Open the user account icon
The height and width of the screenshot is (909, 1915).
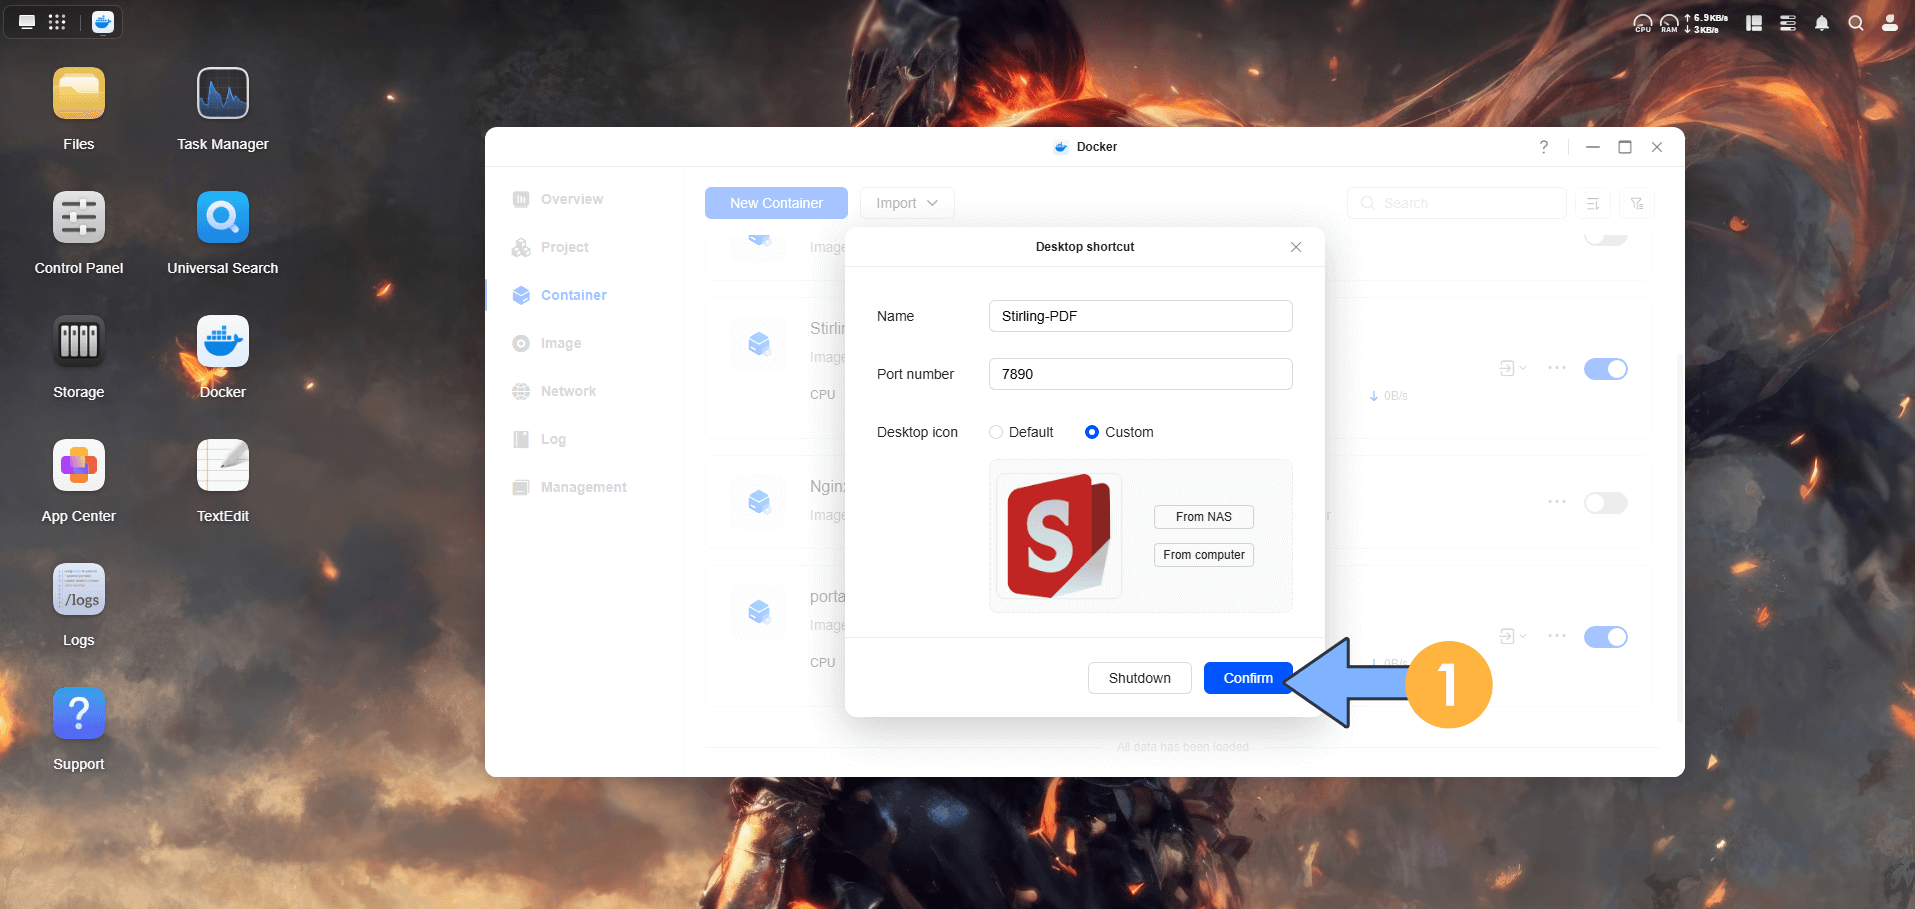point(1890,23)
